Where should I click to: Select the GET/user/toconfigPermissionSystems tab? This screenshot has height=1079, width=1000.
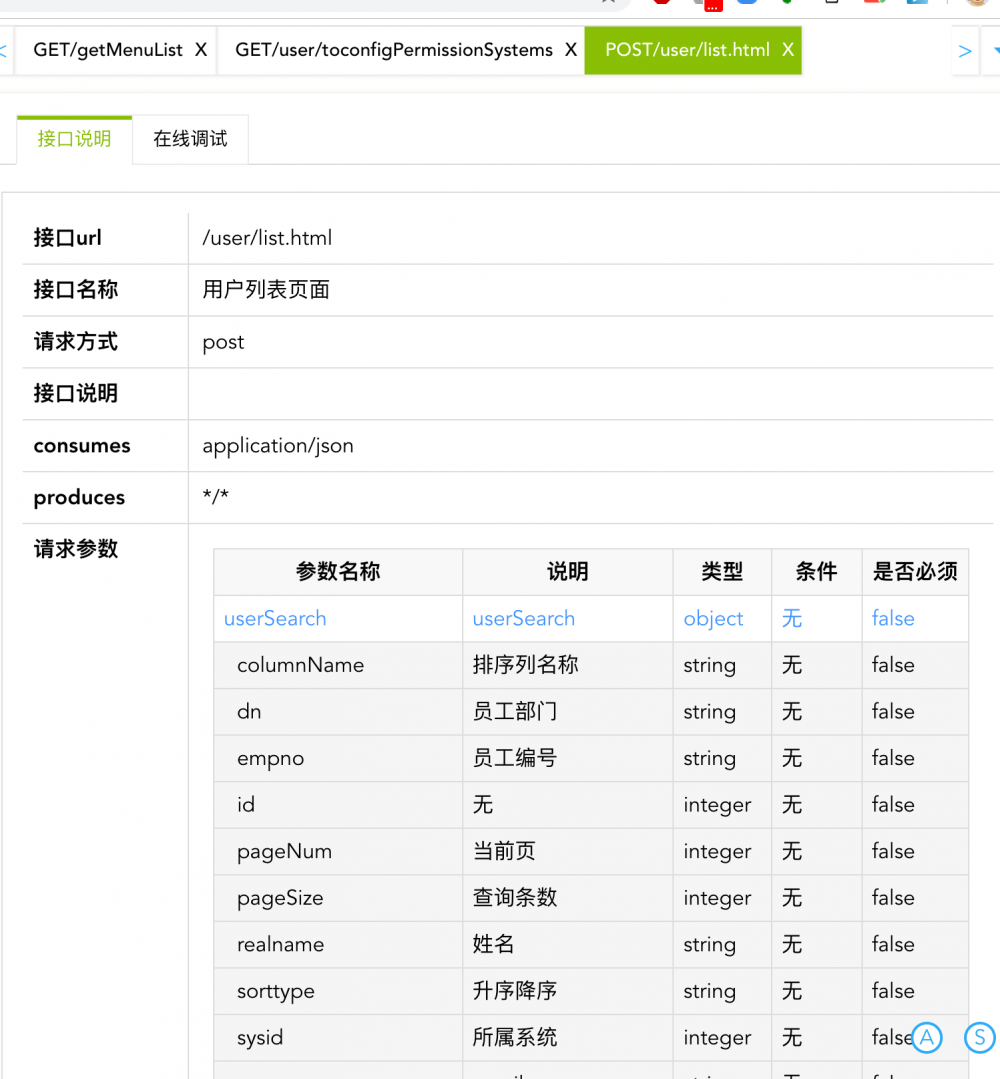pyautogui.click(x=390, y=49)
